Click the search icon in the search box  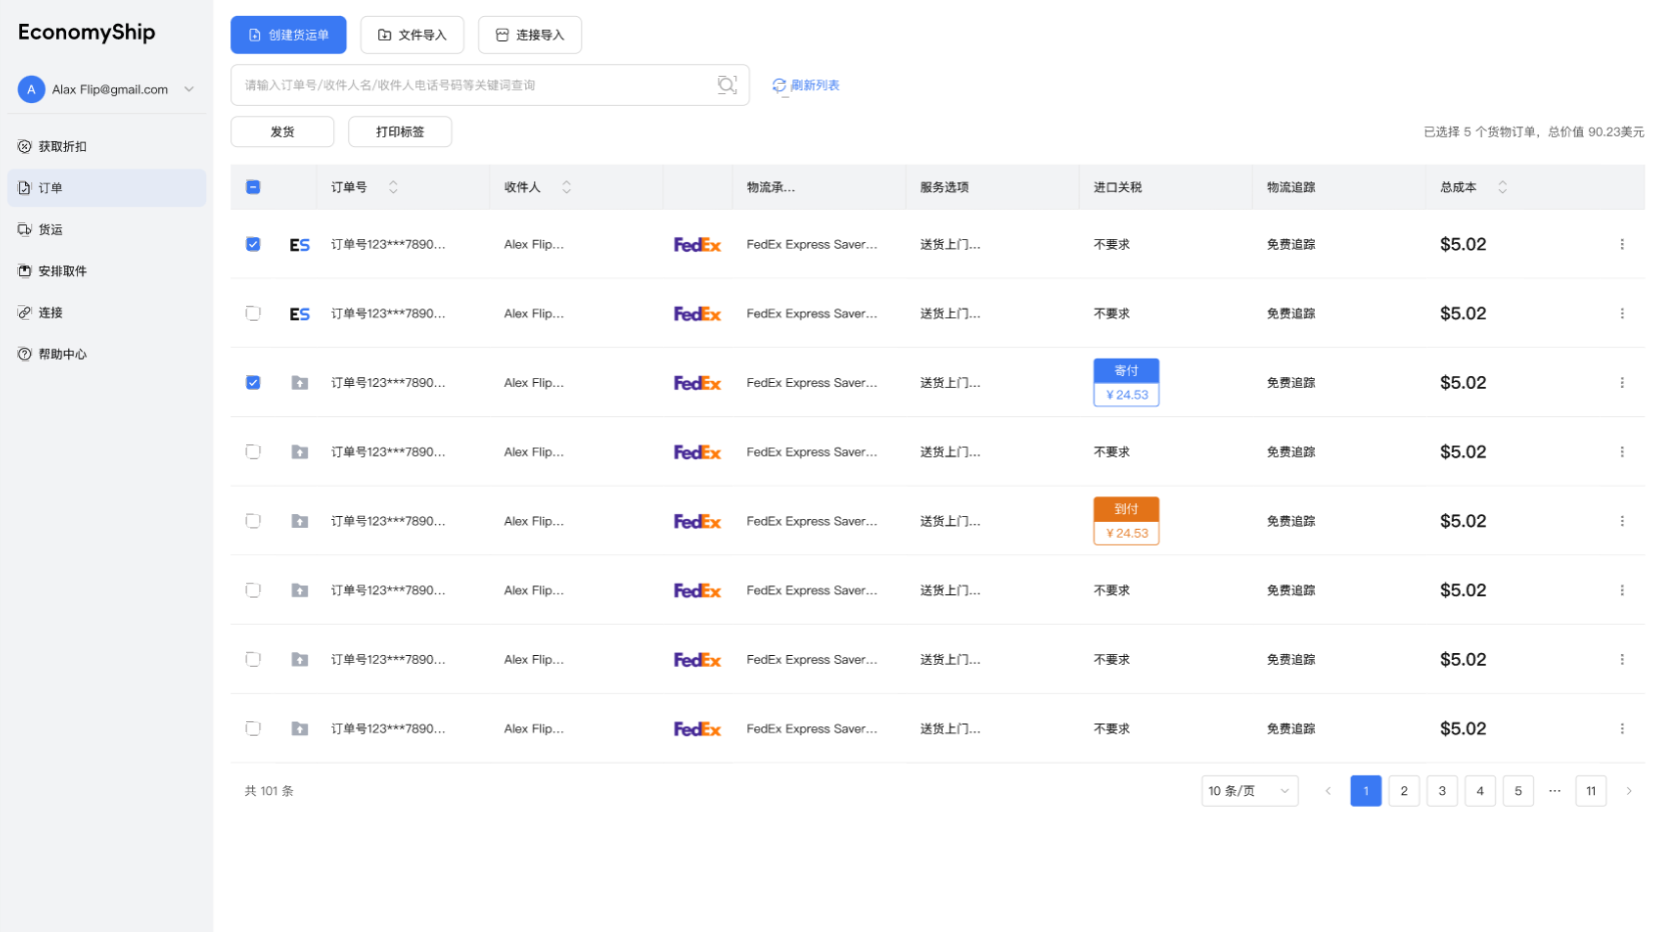(x=727, y=85)
